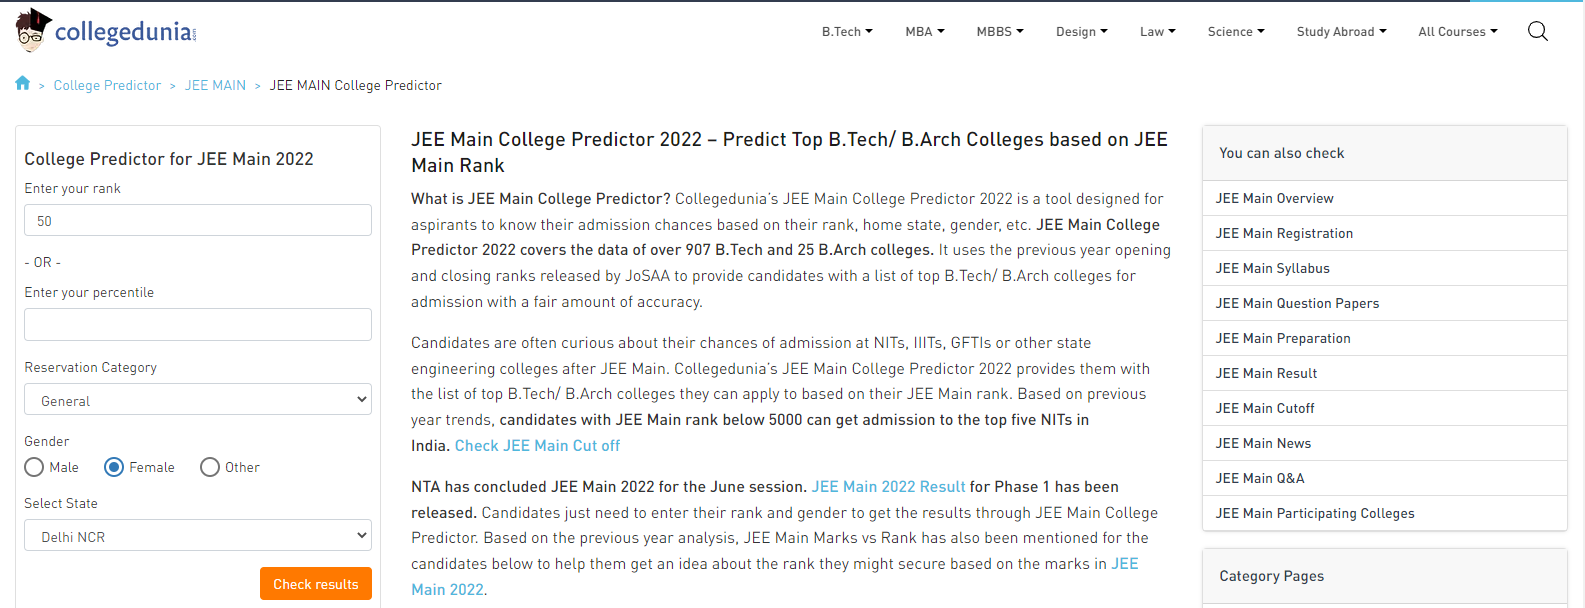Open the Study Abroad menu
The height and width of the screenshot is (608, 1585).
1341,32
